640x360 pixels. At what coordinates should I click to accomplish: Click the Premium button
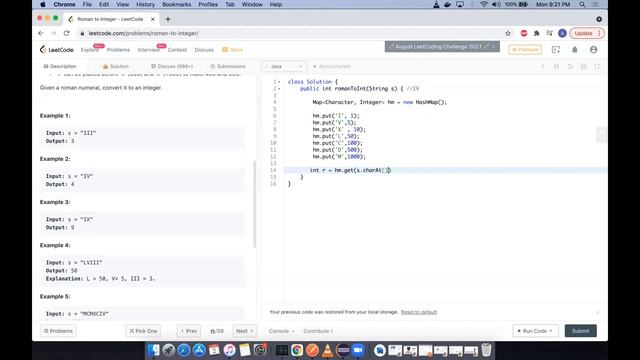point(525,49)
